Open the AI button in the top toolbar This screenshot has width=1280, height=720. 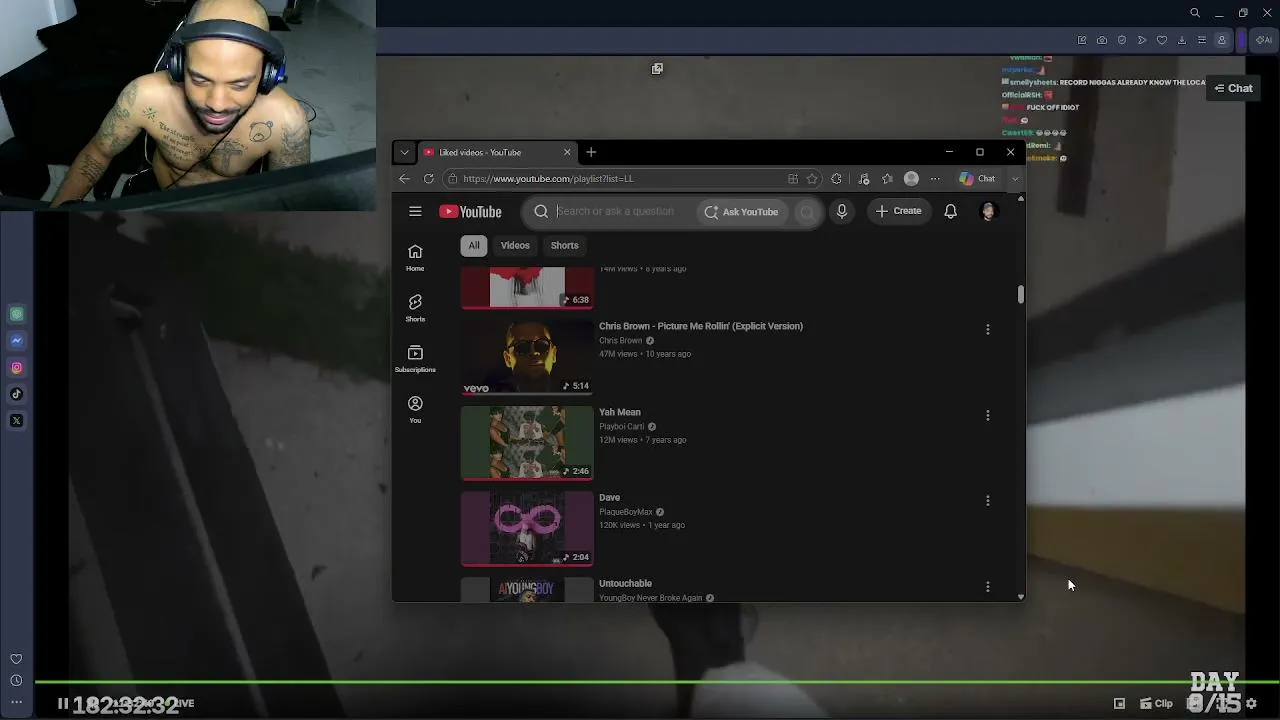[x=1264, y=40]
